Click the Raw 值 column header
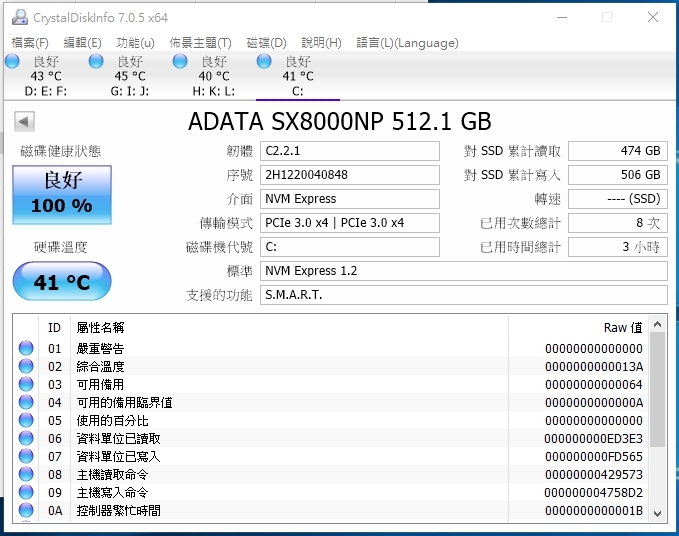 click(579, 328)
